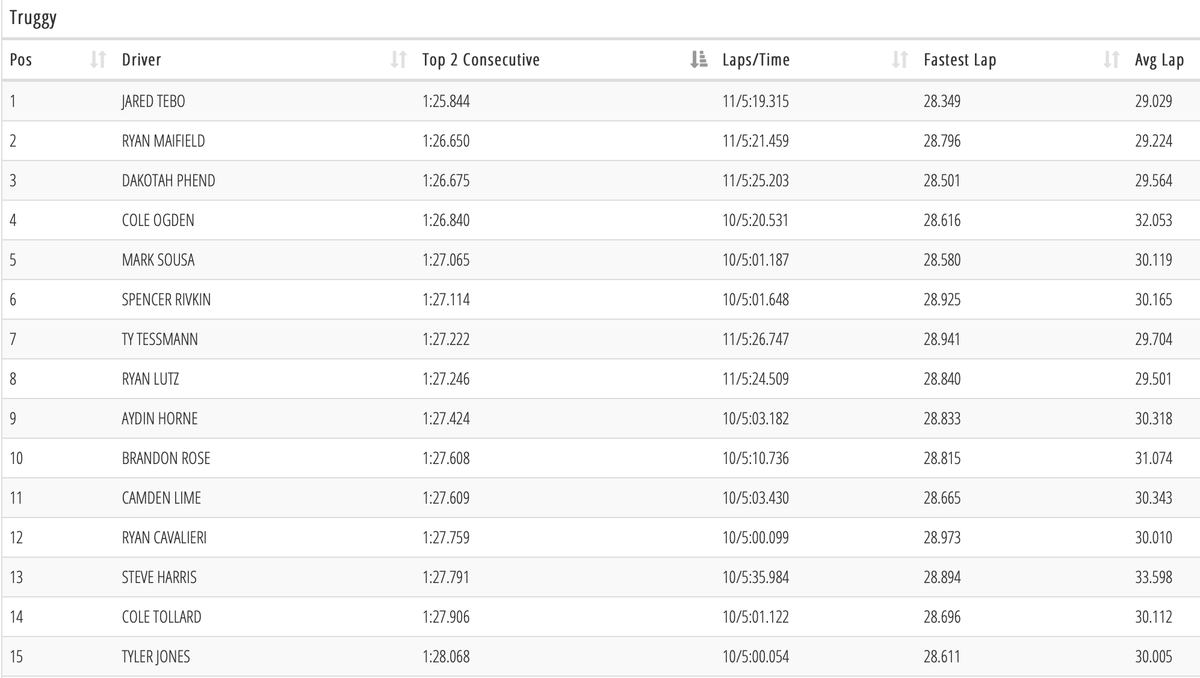Sort table by Avg Lap header
This screenshot has height=678, width=1200.
pyautogui.click(x=1159, y=60)
